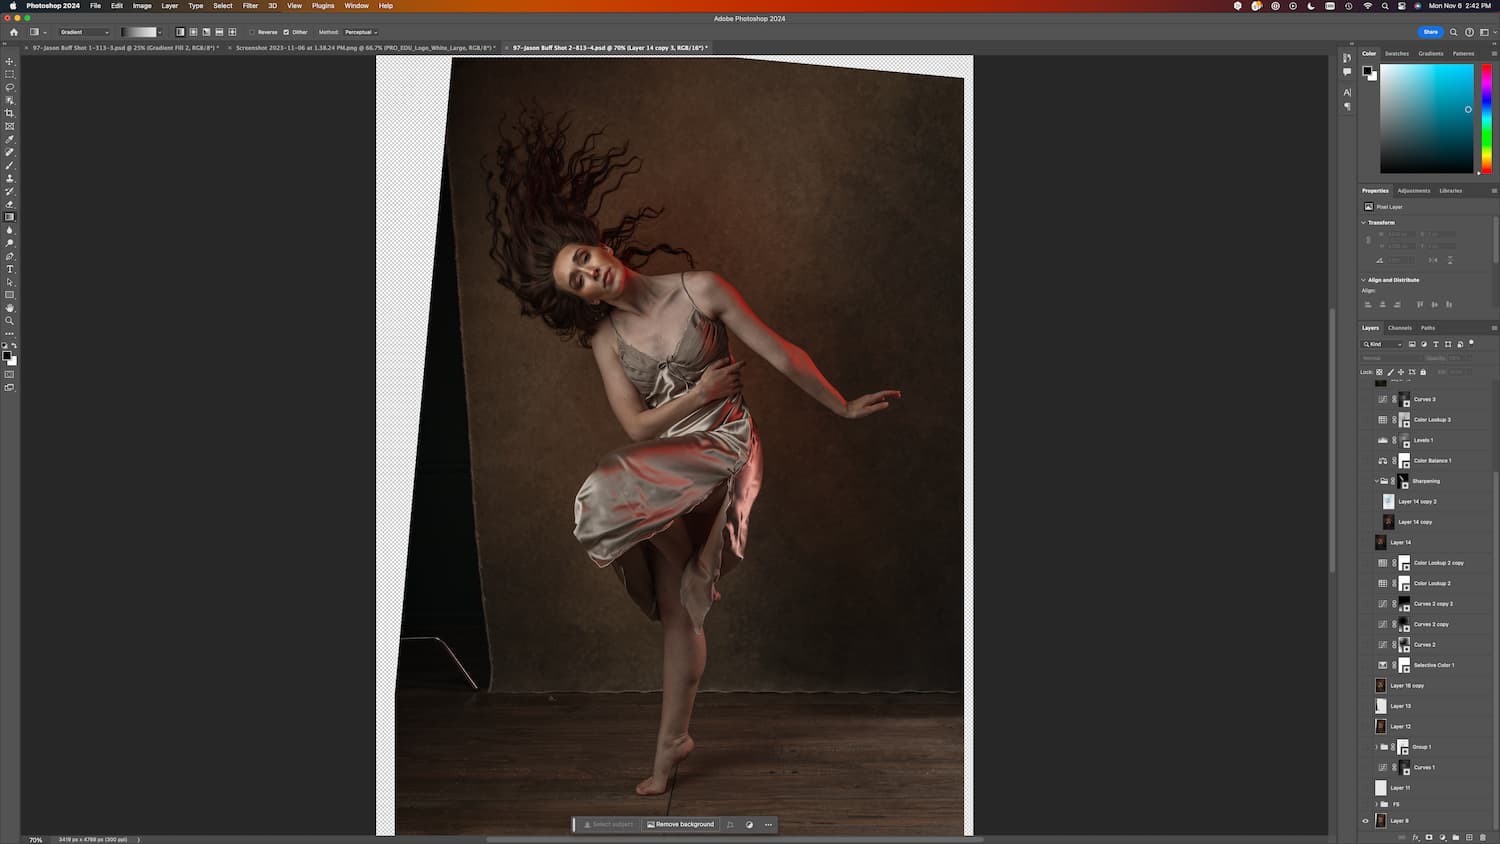Open the Filter menu
This screenshot has height=844, width=1500.
[250, 6]
